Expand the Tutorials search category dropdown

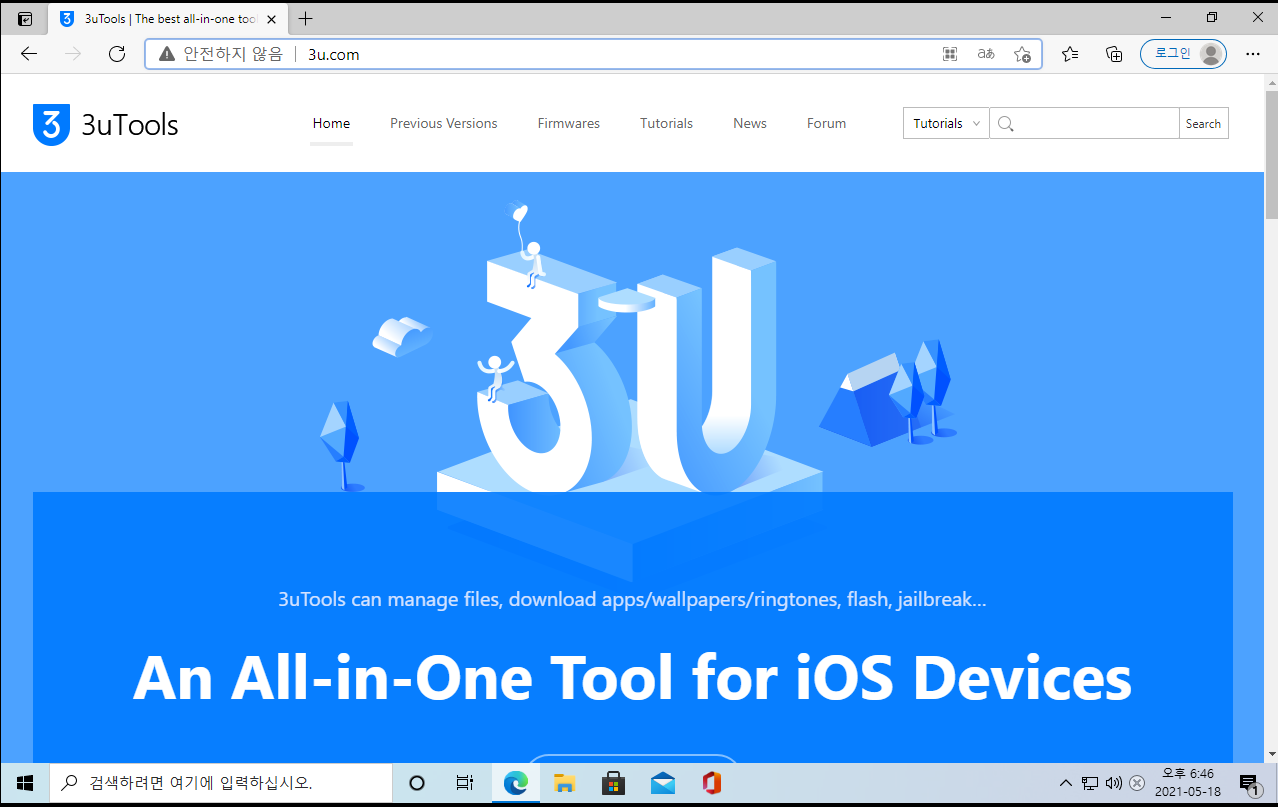(945, 123)
